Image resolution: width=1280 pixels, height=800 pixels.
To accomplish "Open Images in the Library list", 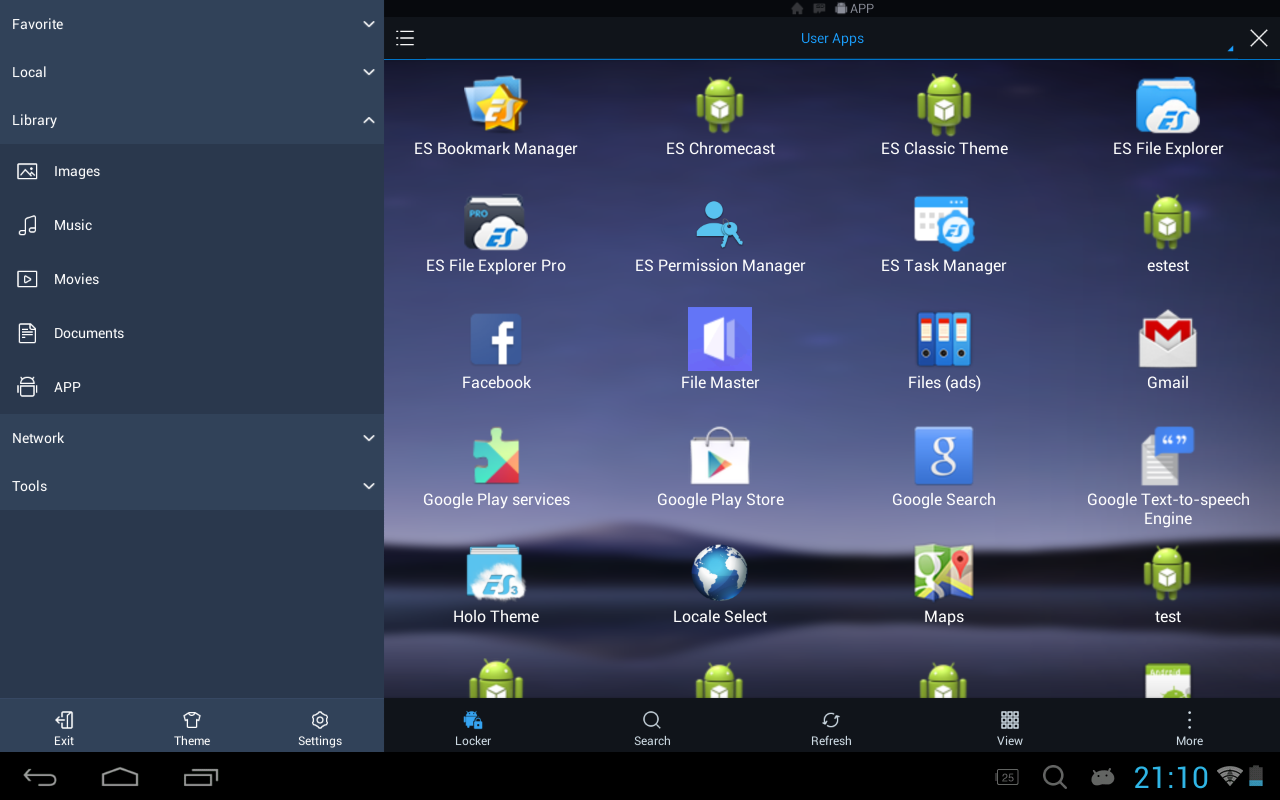I will (x=77, y=172).
